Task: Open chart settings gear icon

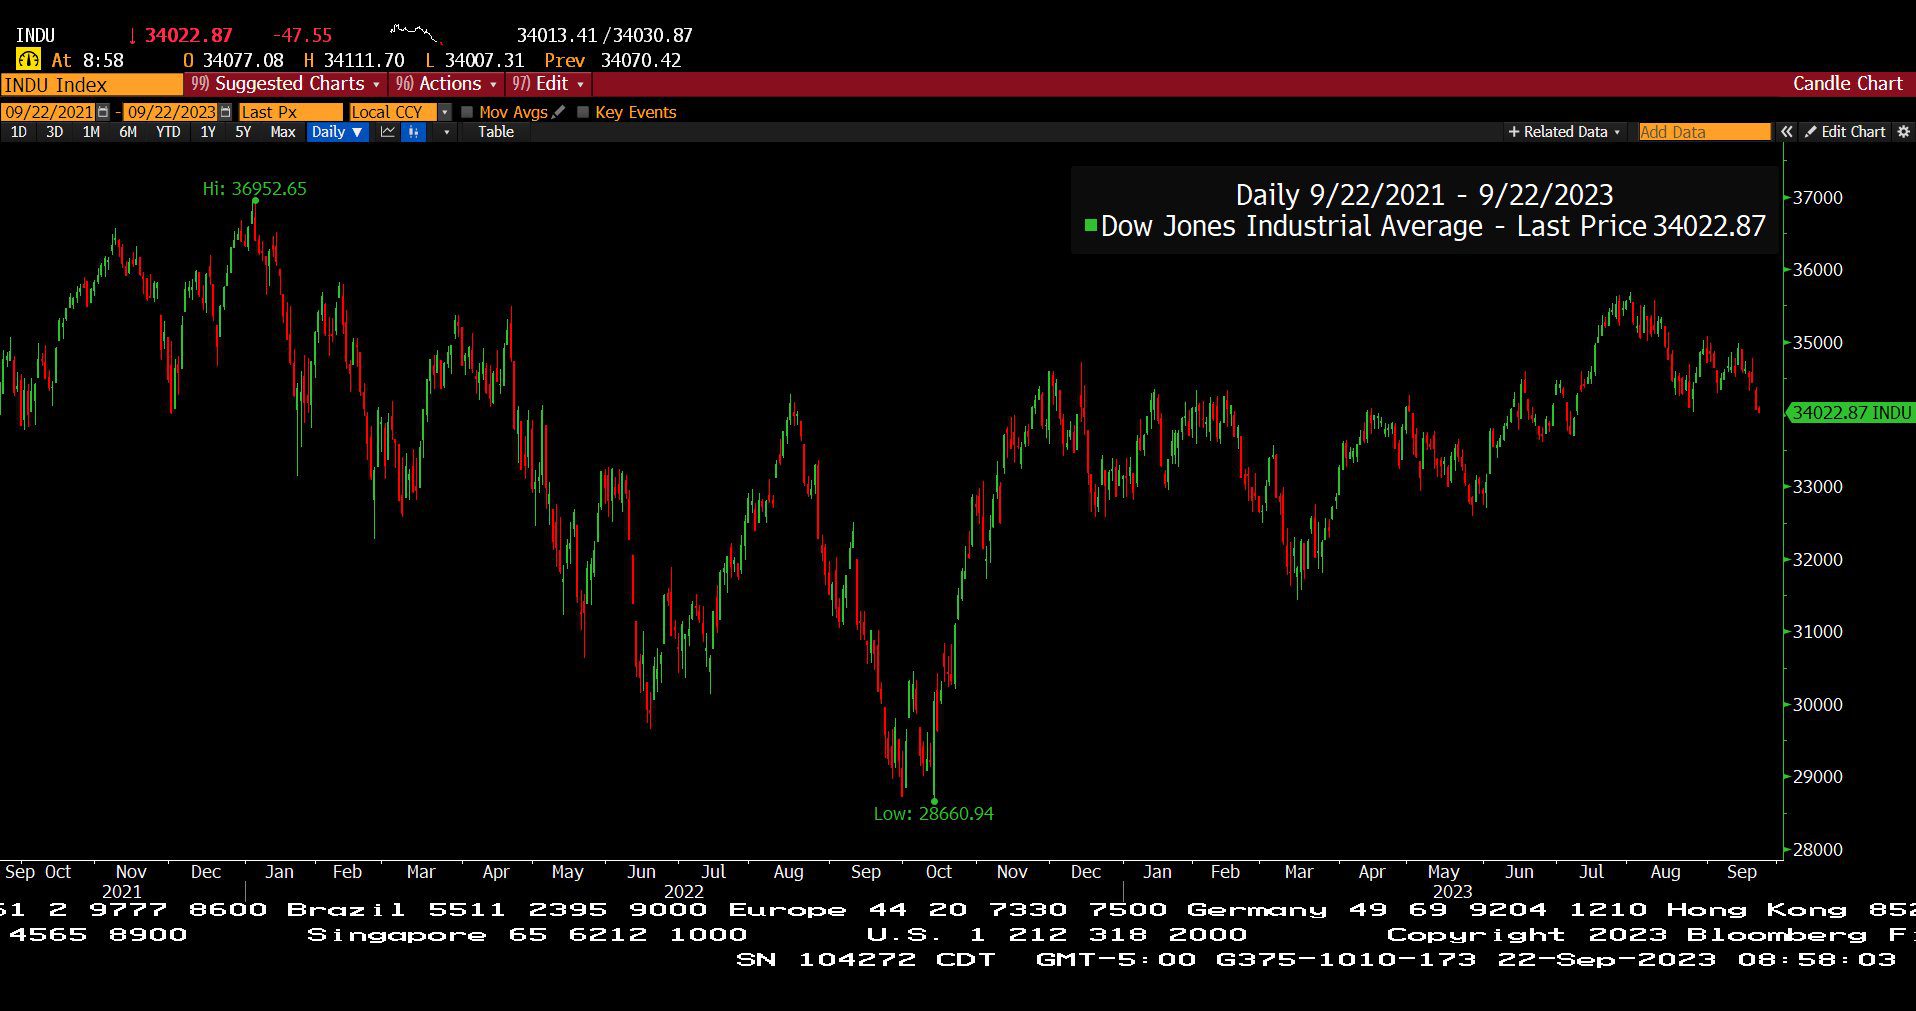Action: [x=1903, y=132]
